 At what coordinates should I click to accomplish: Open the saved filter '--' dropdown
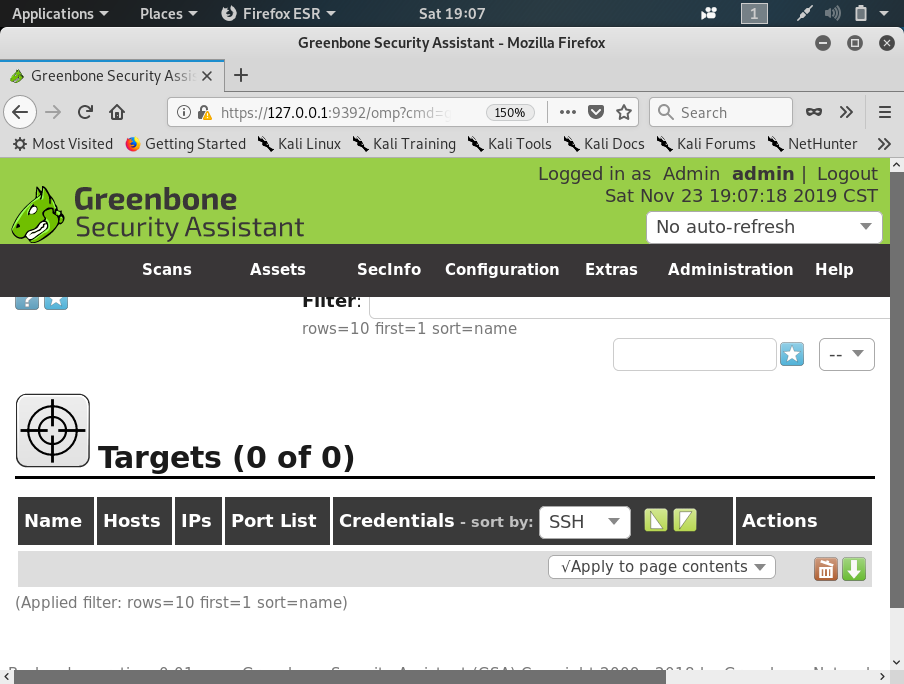846,354
